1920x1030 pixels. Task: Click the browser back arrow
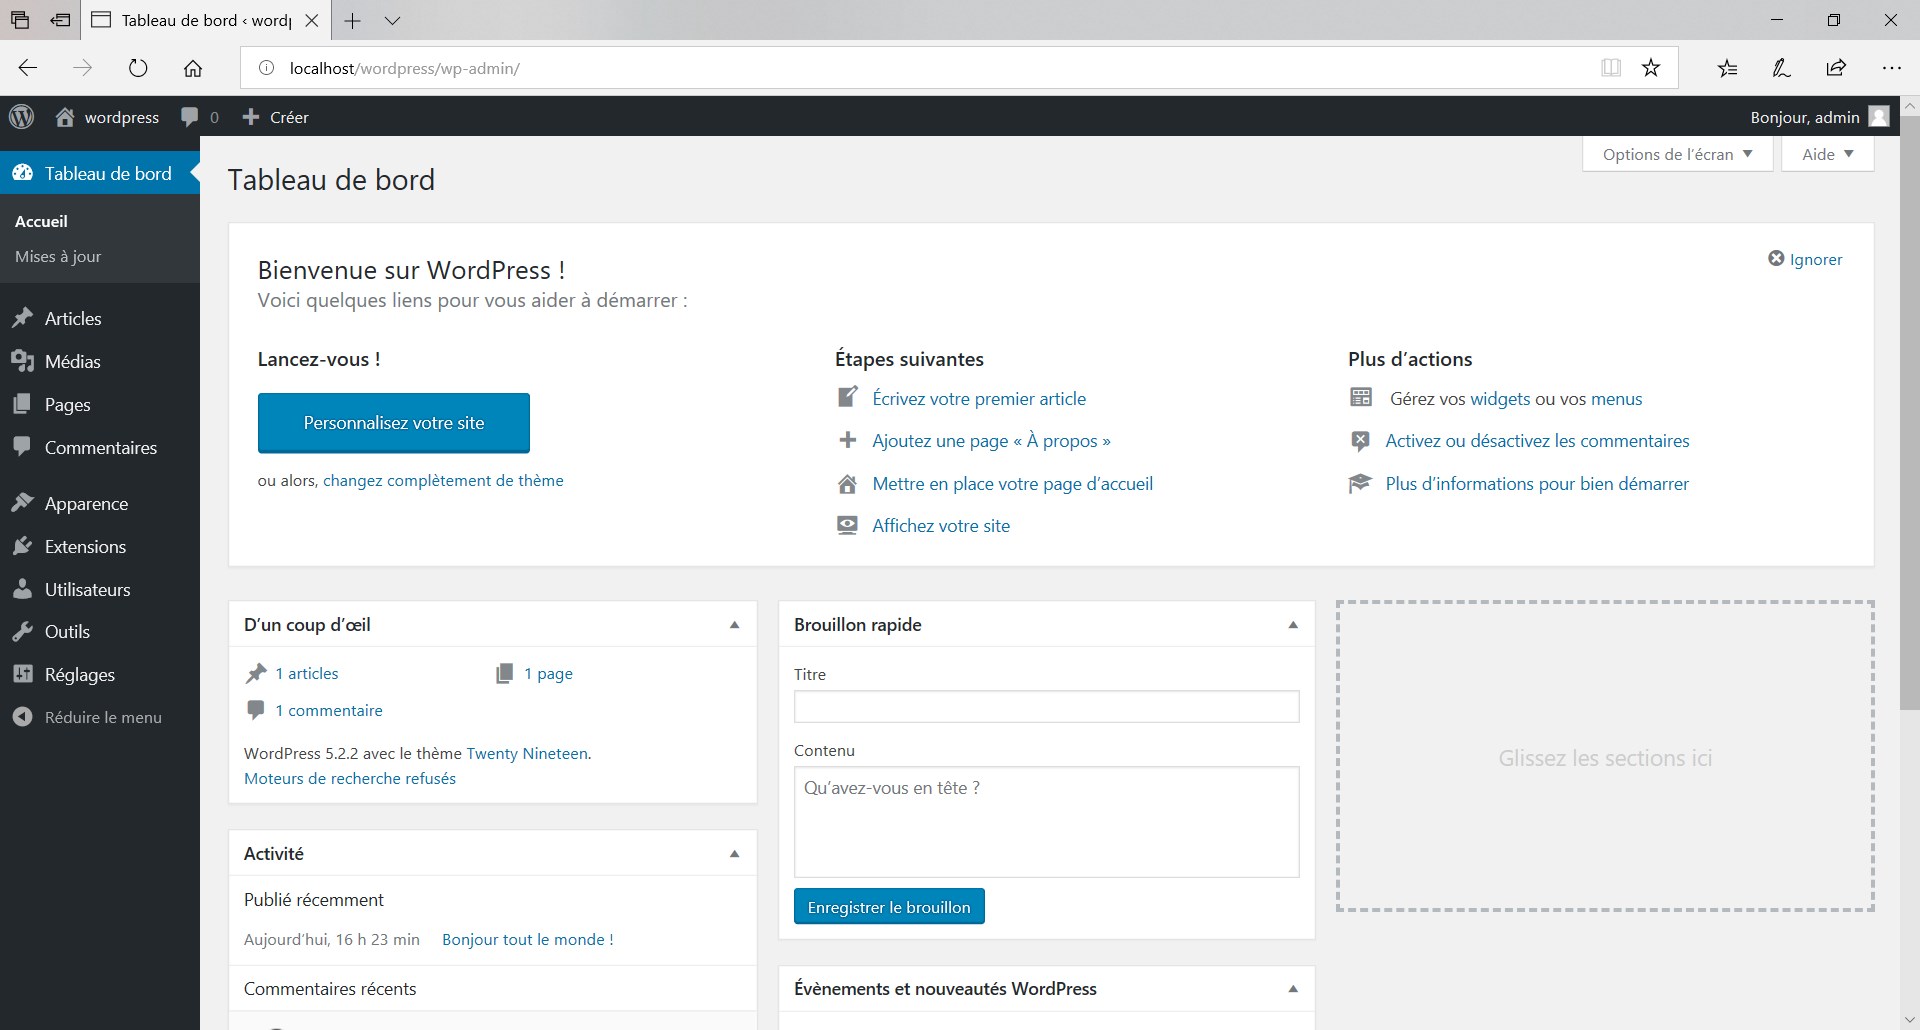pyautogui.click(x=28, y=68)
